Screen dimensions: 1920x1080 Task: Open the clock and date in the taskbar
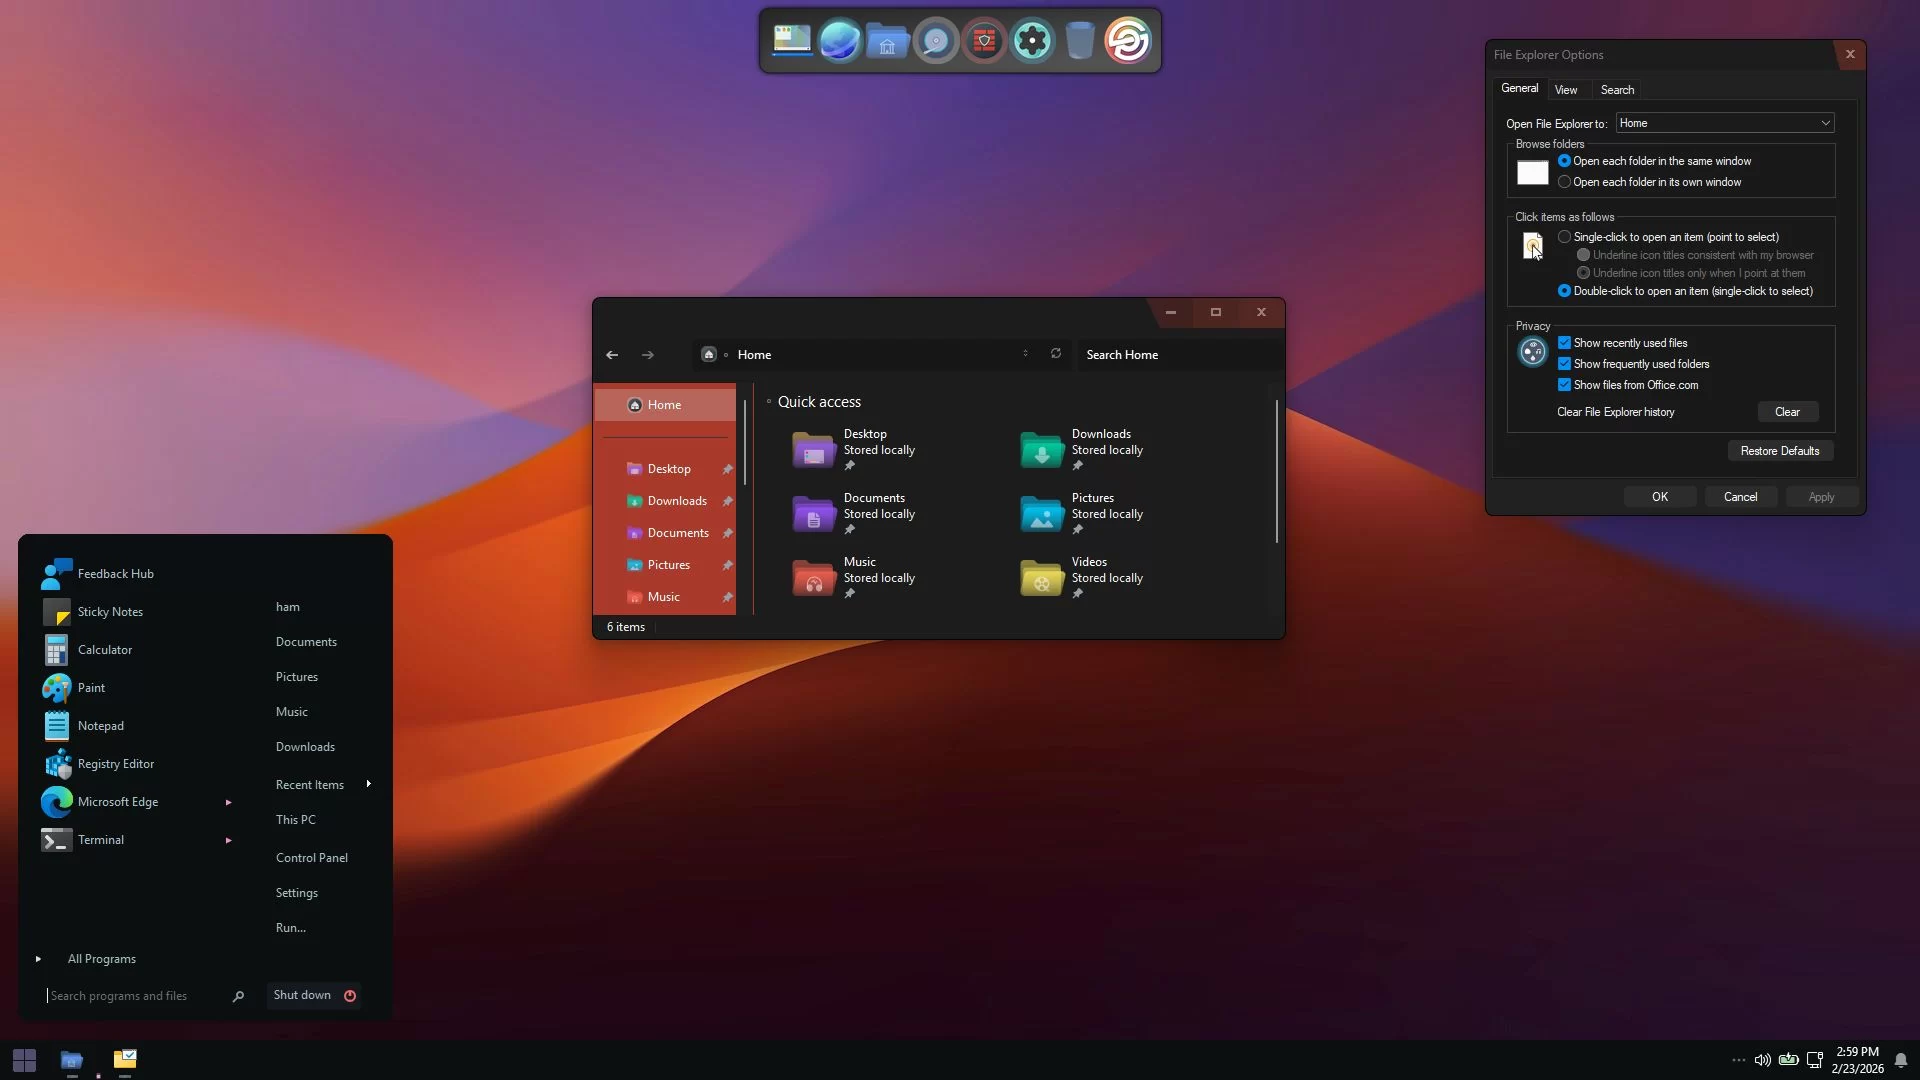[1858, 1060]
